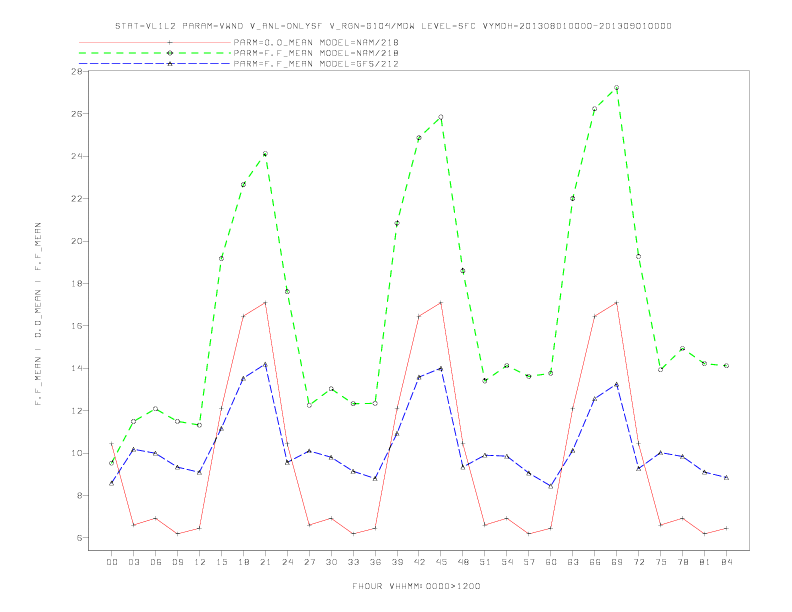Viewport: 792px width, 612px height.
Task: Click the green line's peak marker at hour 45
Action: [441, 117]
